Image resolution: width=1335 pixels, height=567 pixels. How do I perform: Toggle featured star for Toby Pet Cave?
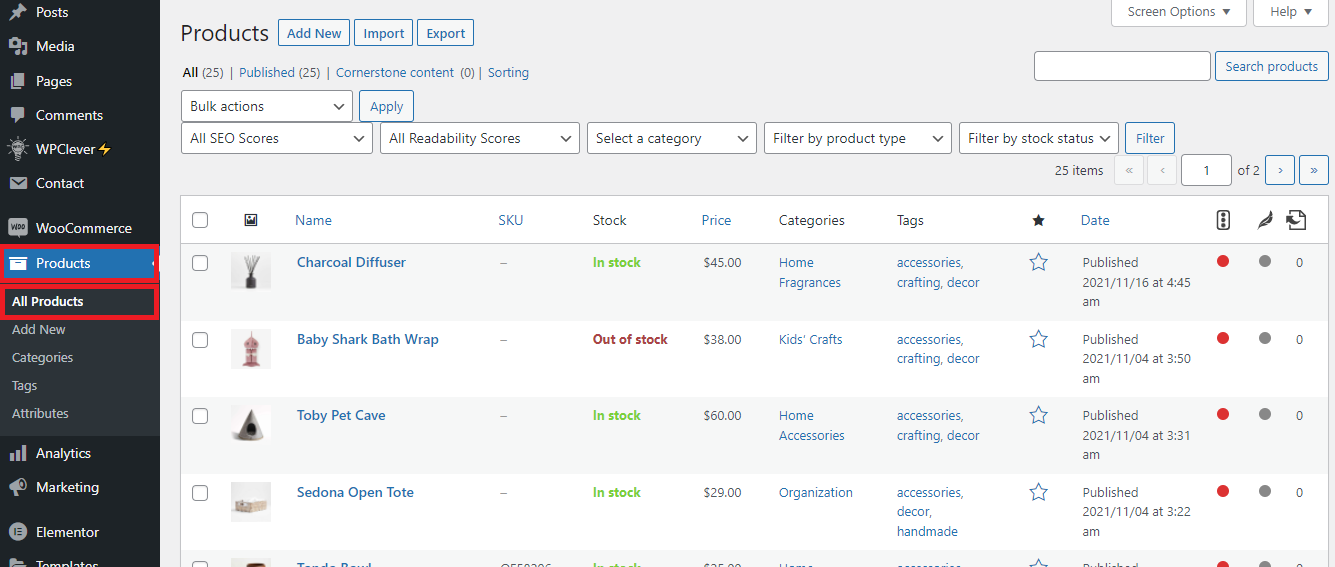click(1039, 415)
